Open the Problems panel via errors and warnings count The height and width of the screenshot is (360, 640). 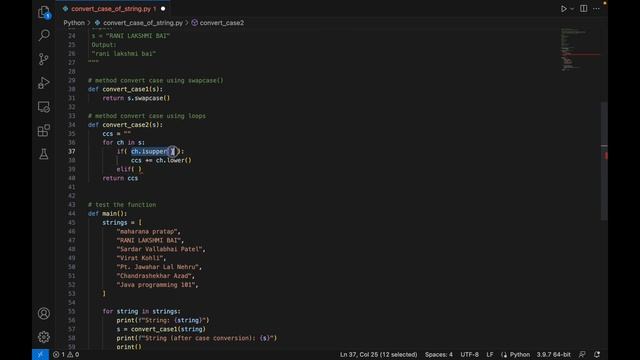66,355
